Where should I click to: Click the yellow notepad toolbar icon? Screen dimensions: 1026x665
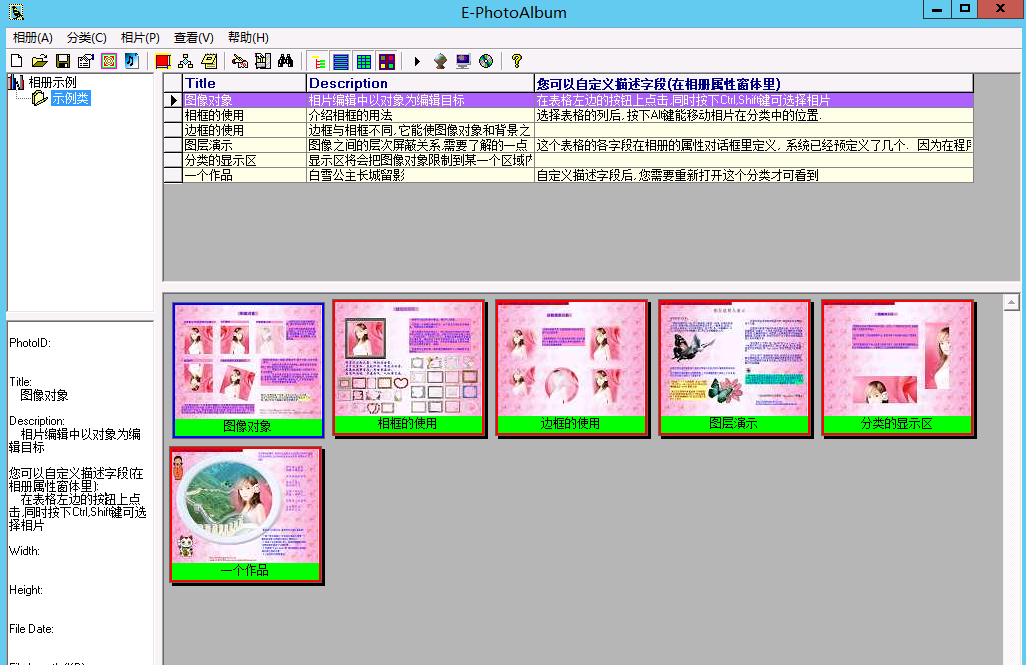click(x=209, y=61)
